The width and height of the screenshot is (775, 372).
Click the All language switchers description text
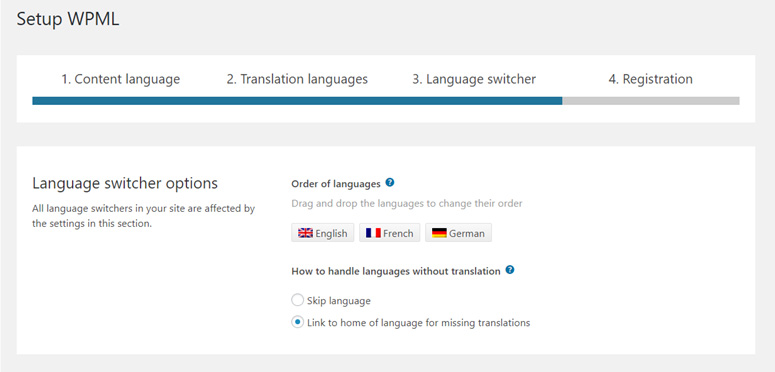click(x=143, y=216)
